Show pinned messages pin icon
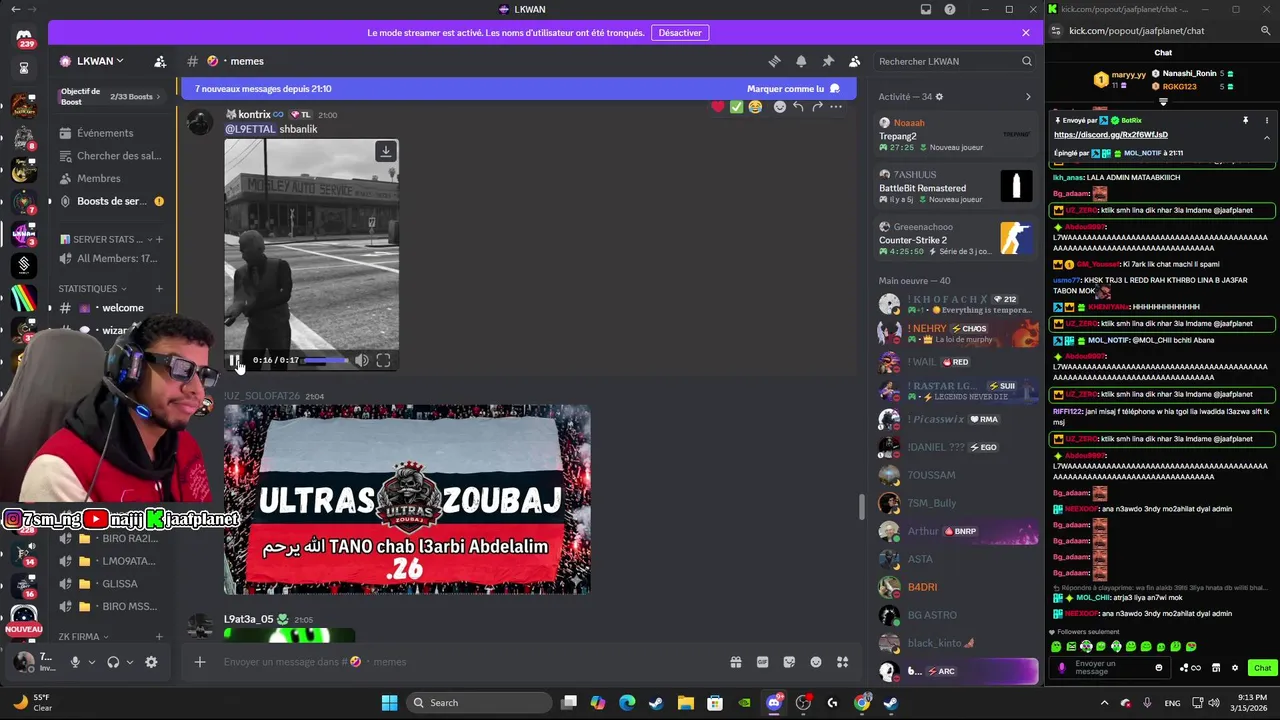Viewport: 1280px width, 720px height. (828, 61)
